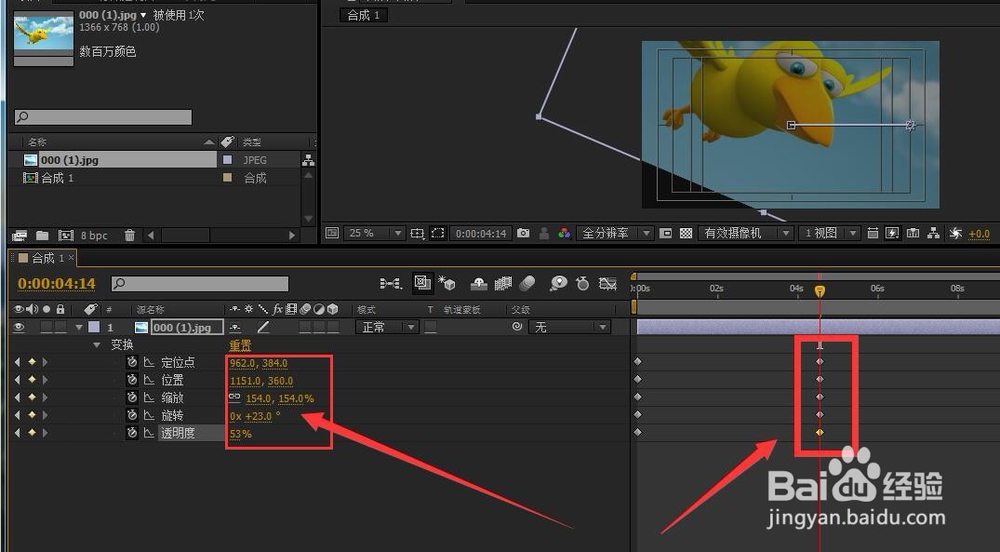
Task: Enable frame blending for all layers
Action: [503, 283]
